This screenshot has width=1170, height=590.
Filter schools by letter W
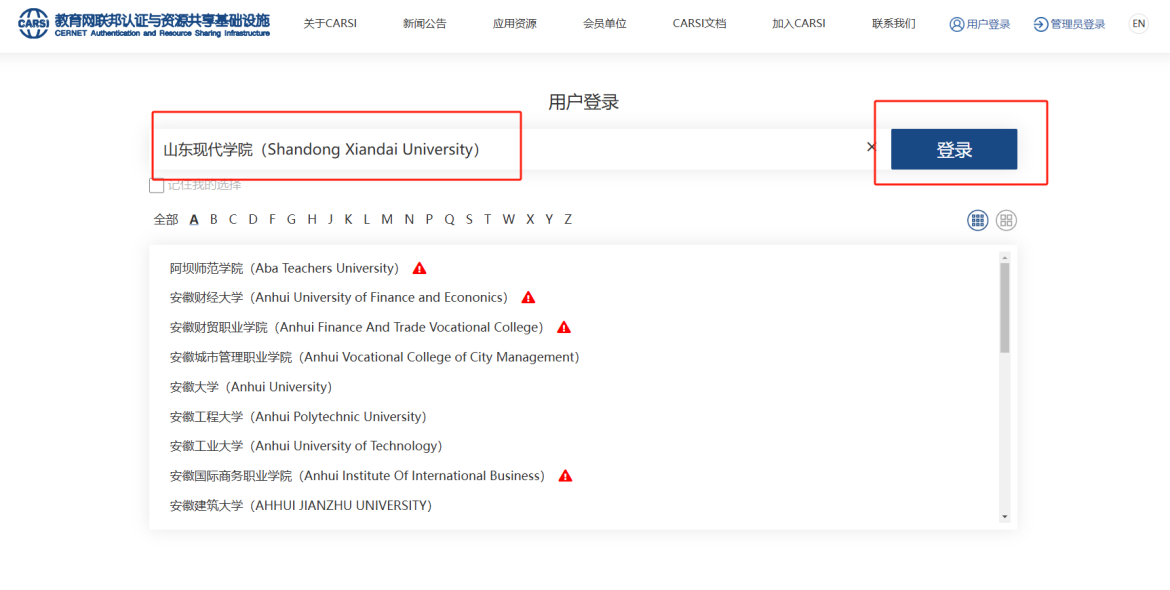508,219
